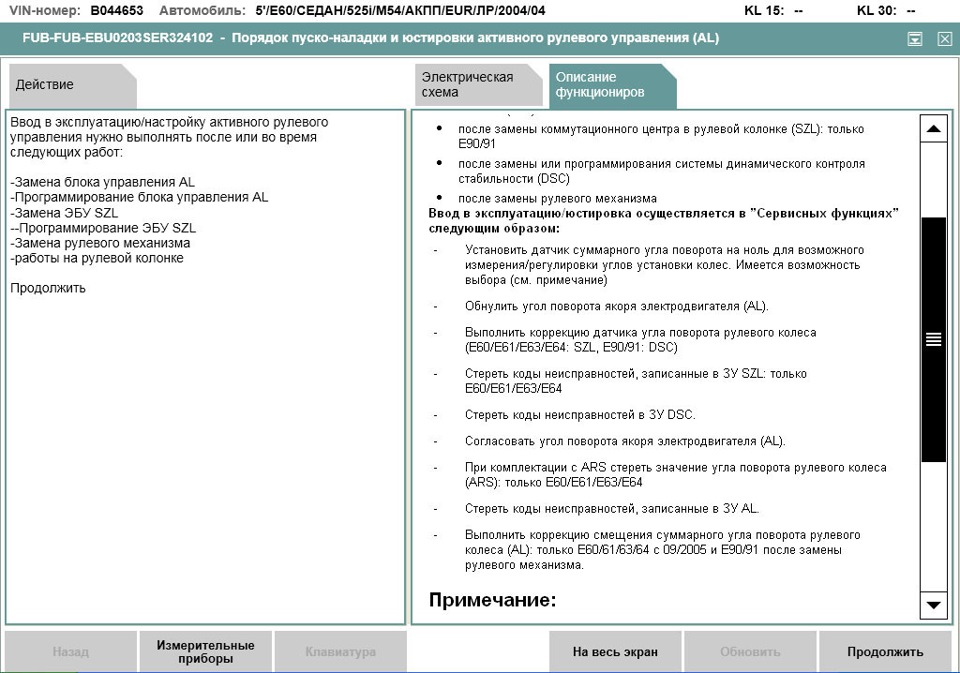960x673 pixels.
Task: Click VIN number B044653
Action: point(117,10)
